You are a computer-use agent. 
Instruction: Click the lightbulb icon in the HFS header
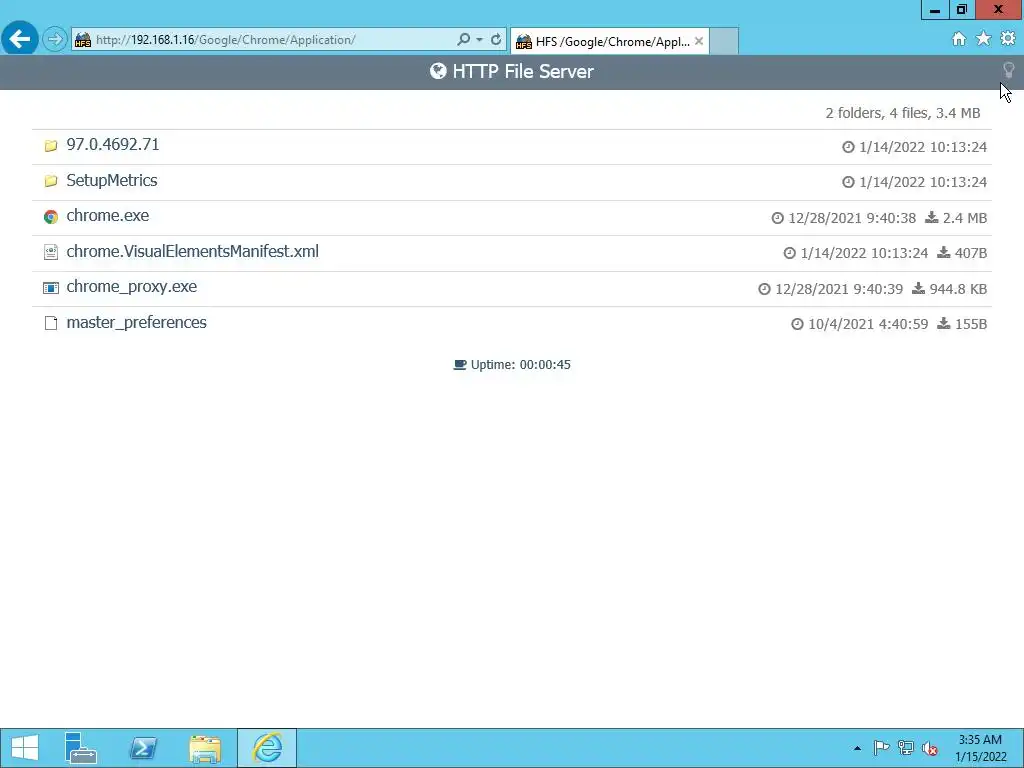tap(1008, 70)
